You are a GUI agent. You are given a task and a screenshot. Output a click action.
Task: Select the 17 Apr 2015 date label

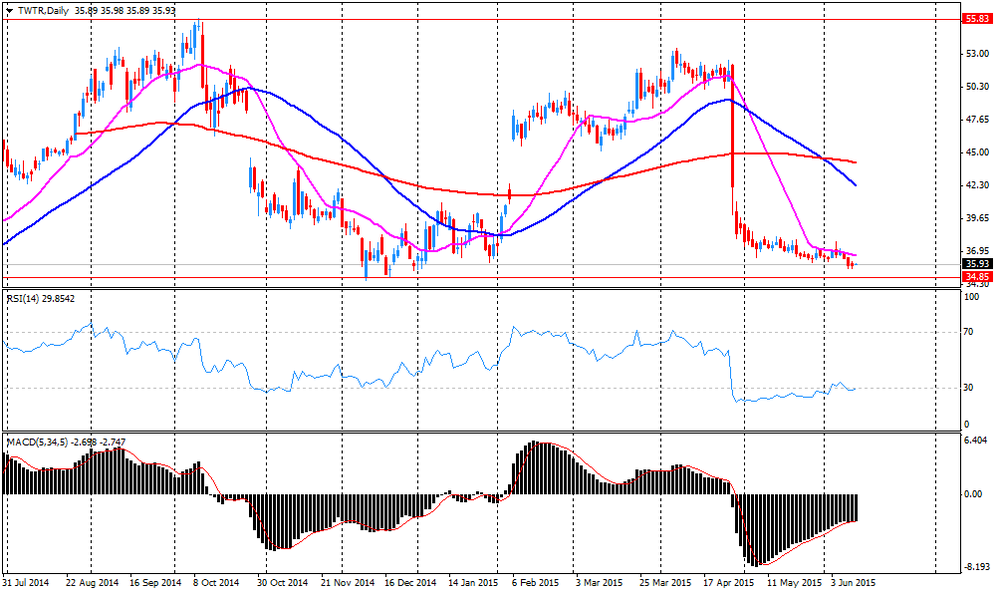[728, 583]
